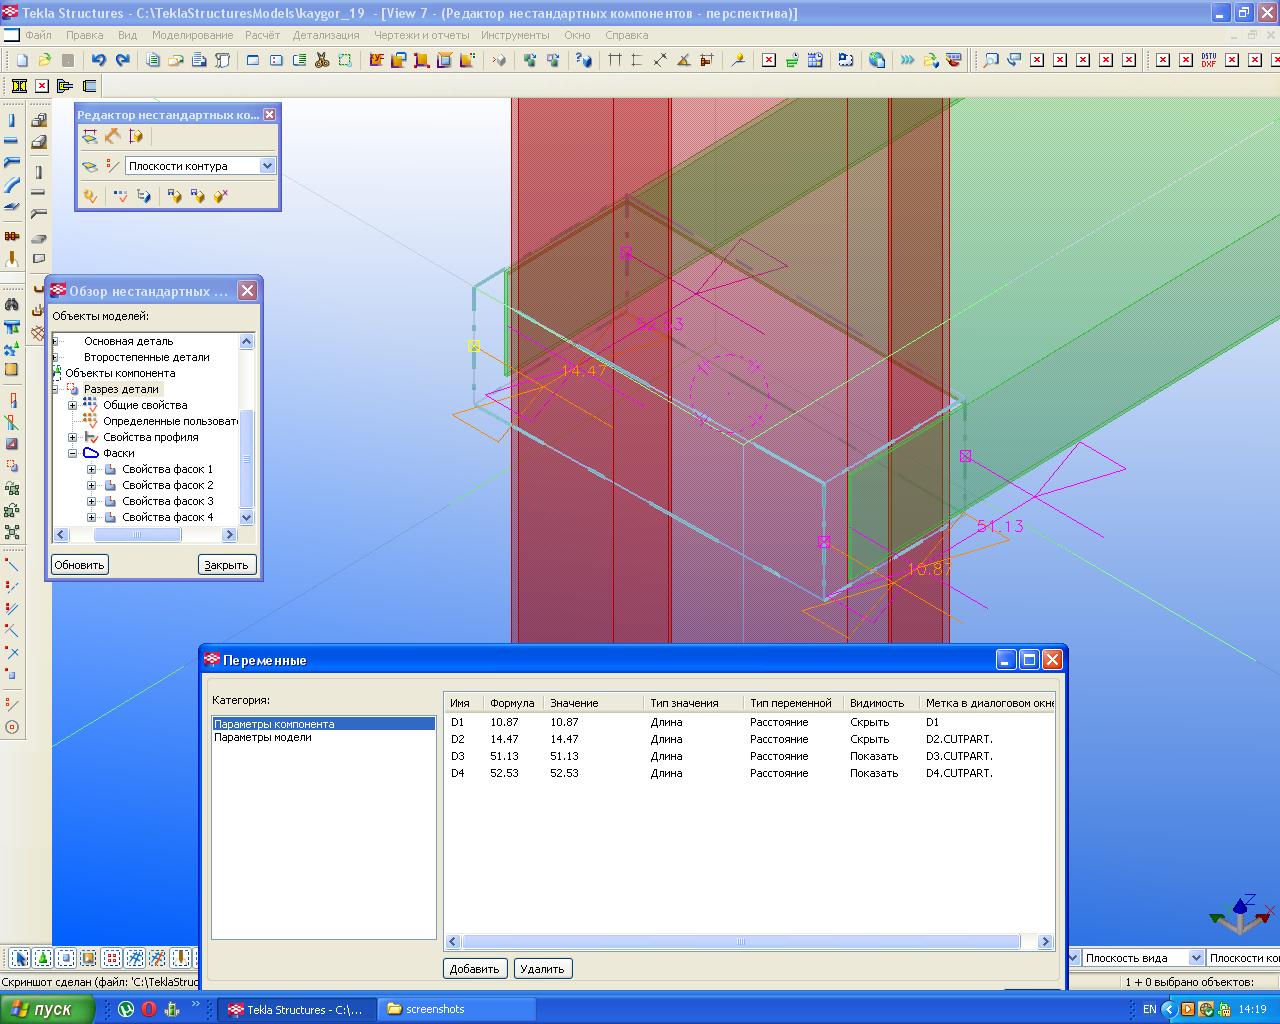Toggle the select-all selection switch

[x=20, y=958]
